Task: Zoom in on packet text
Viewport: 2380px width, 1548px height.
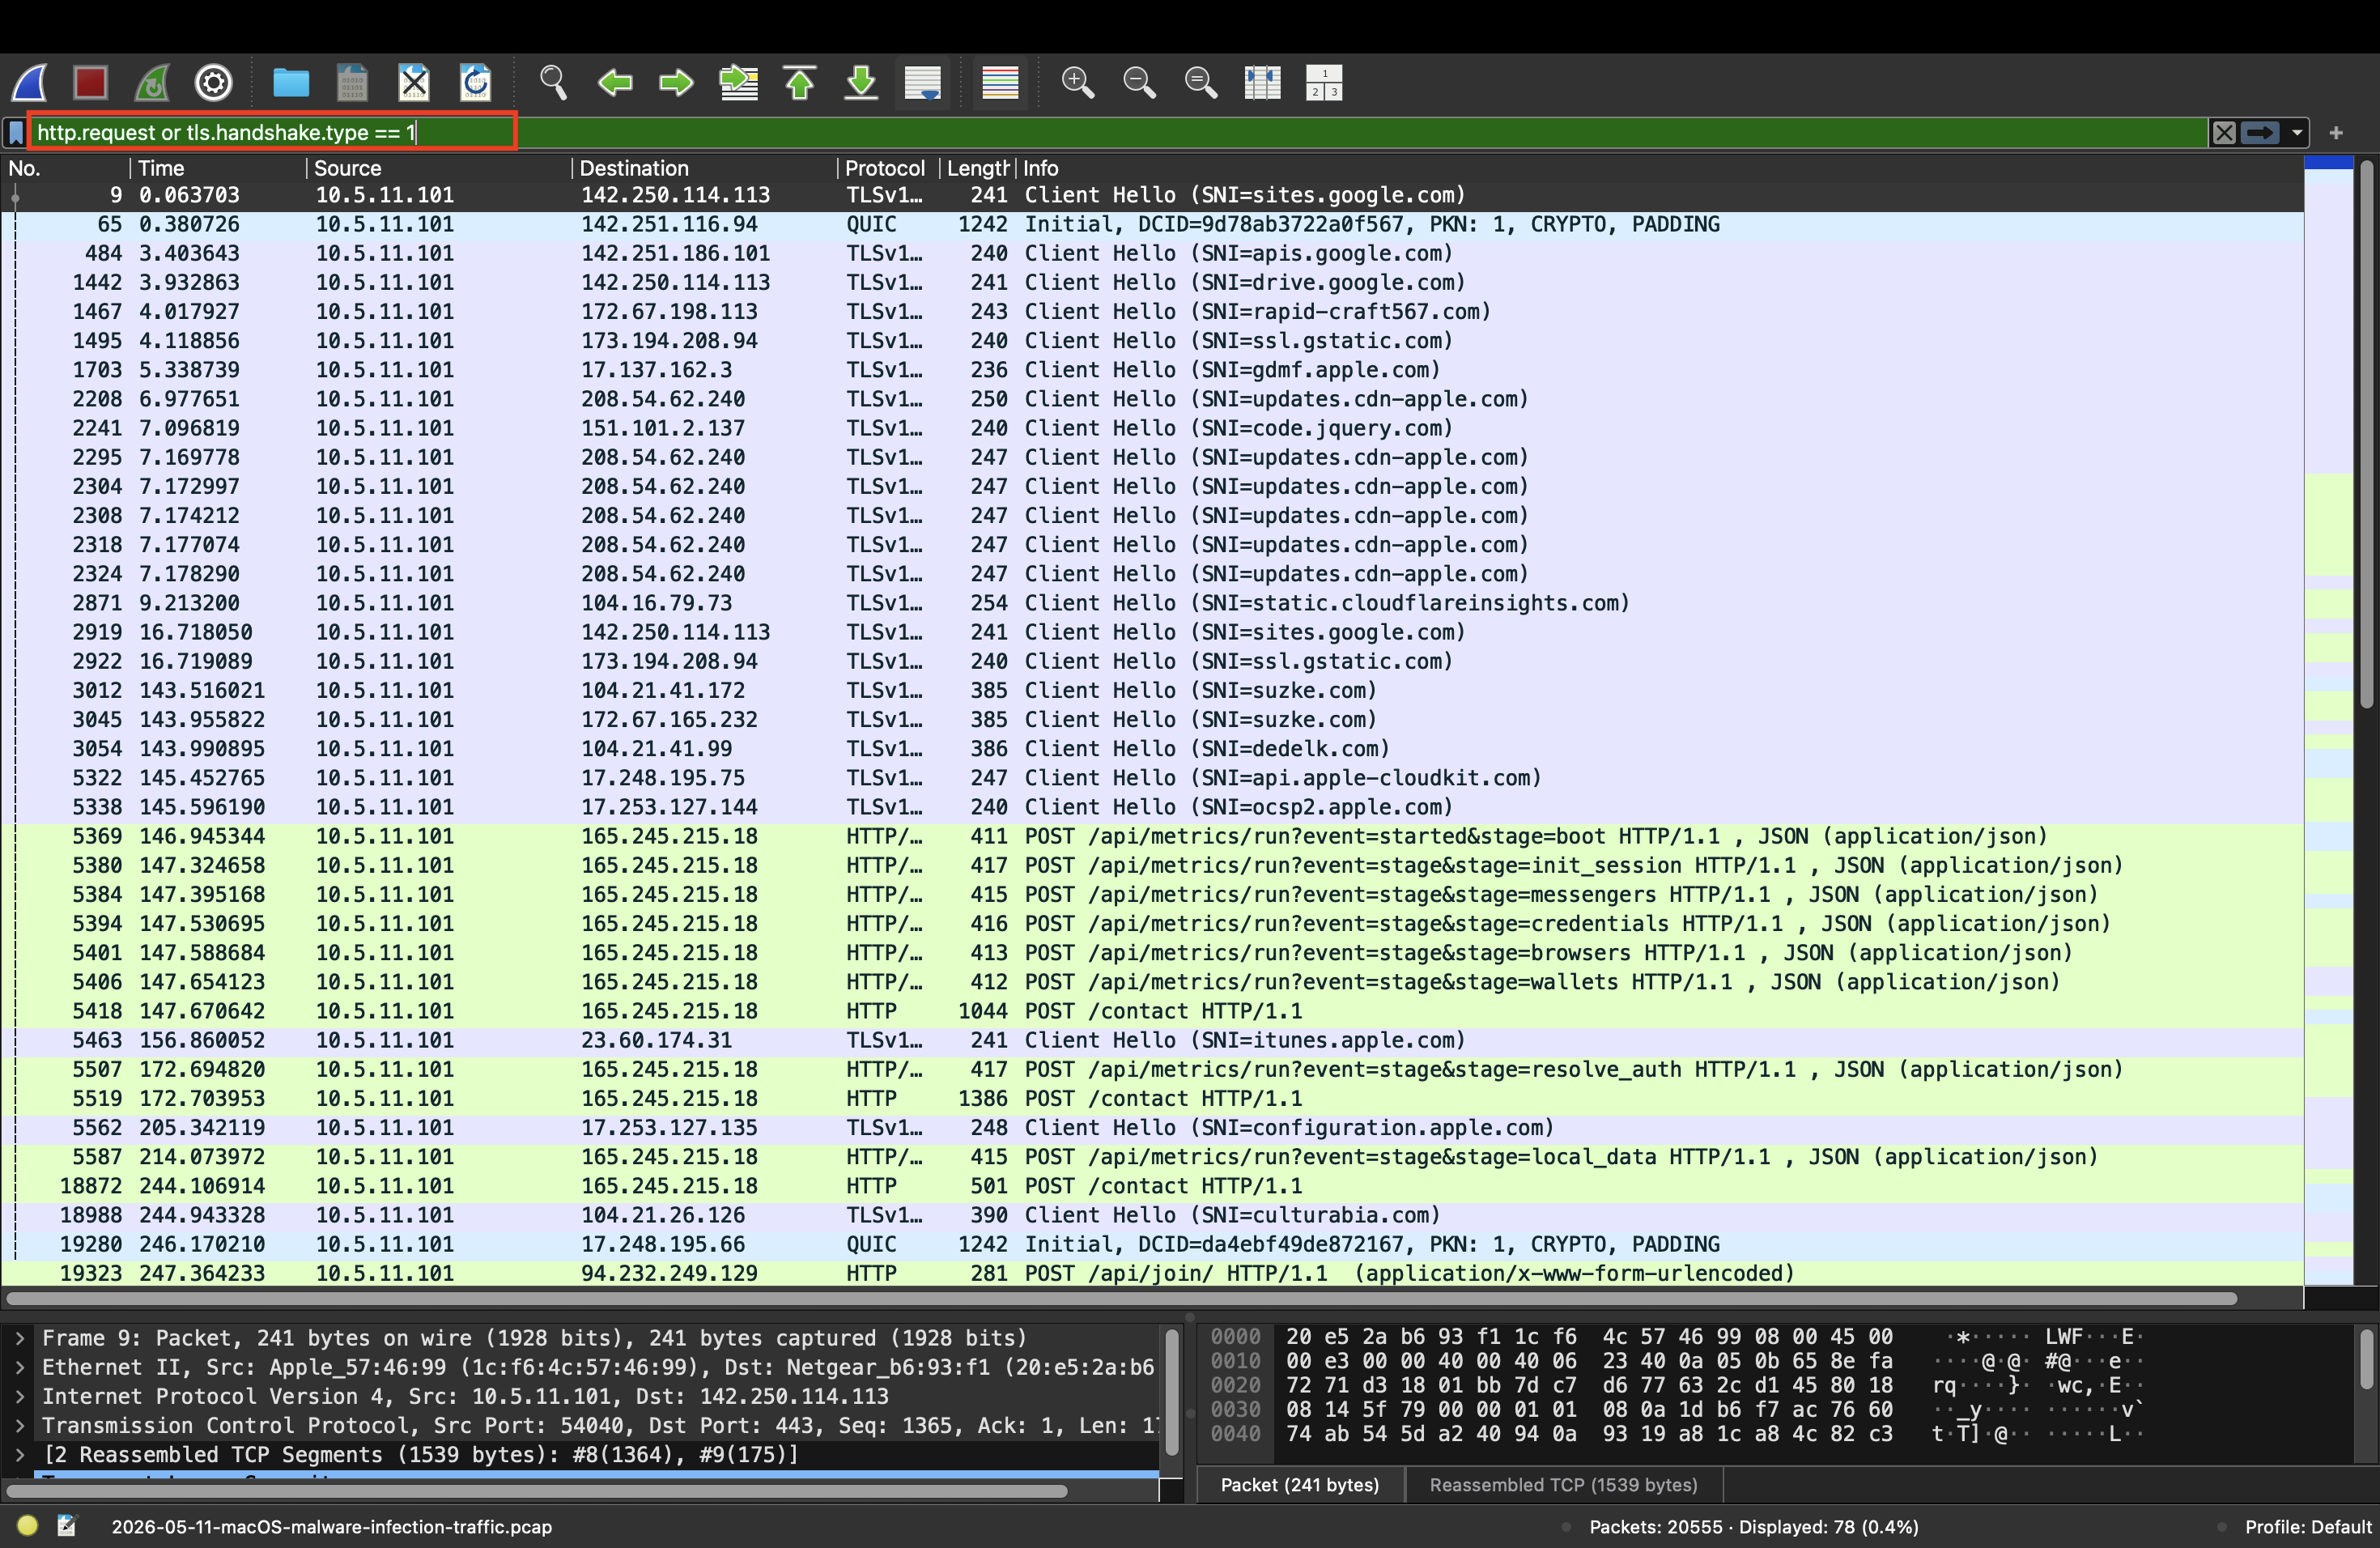Action: click(1078, 82)
